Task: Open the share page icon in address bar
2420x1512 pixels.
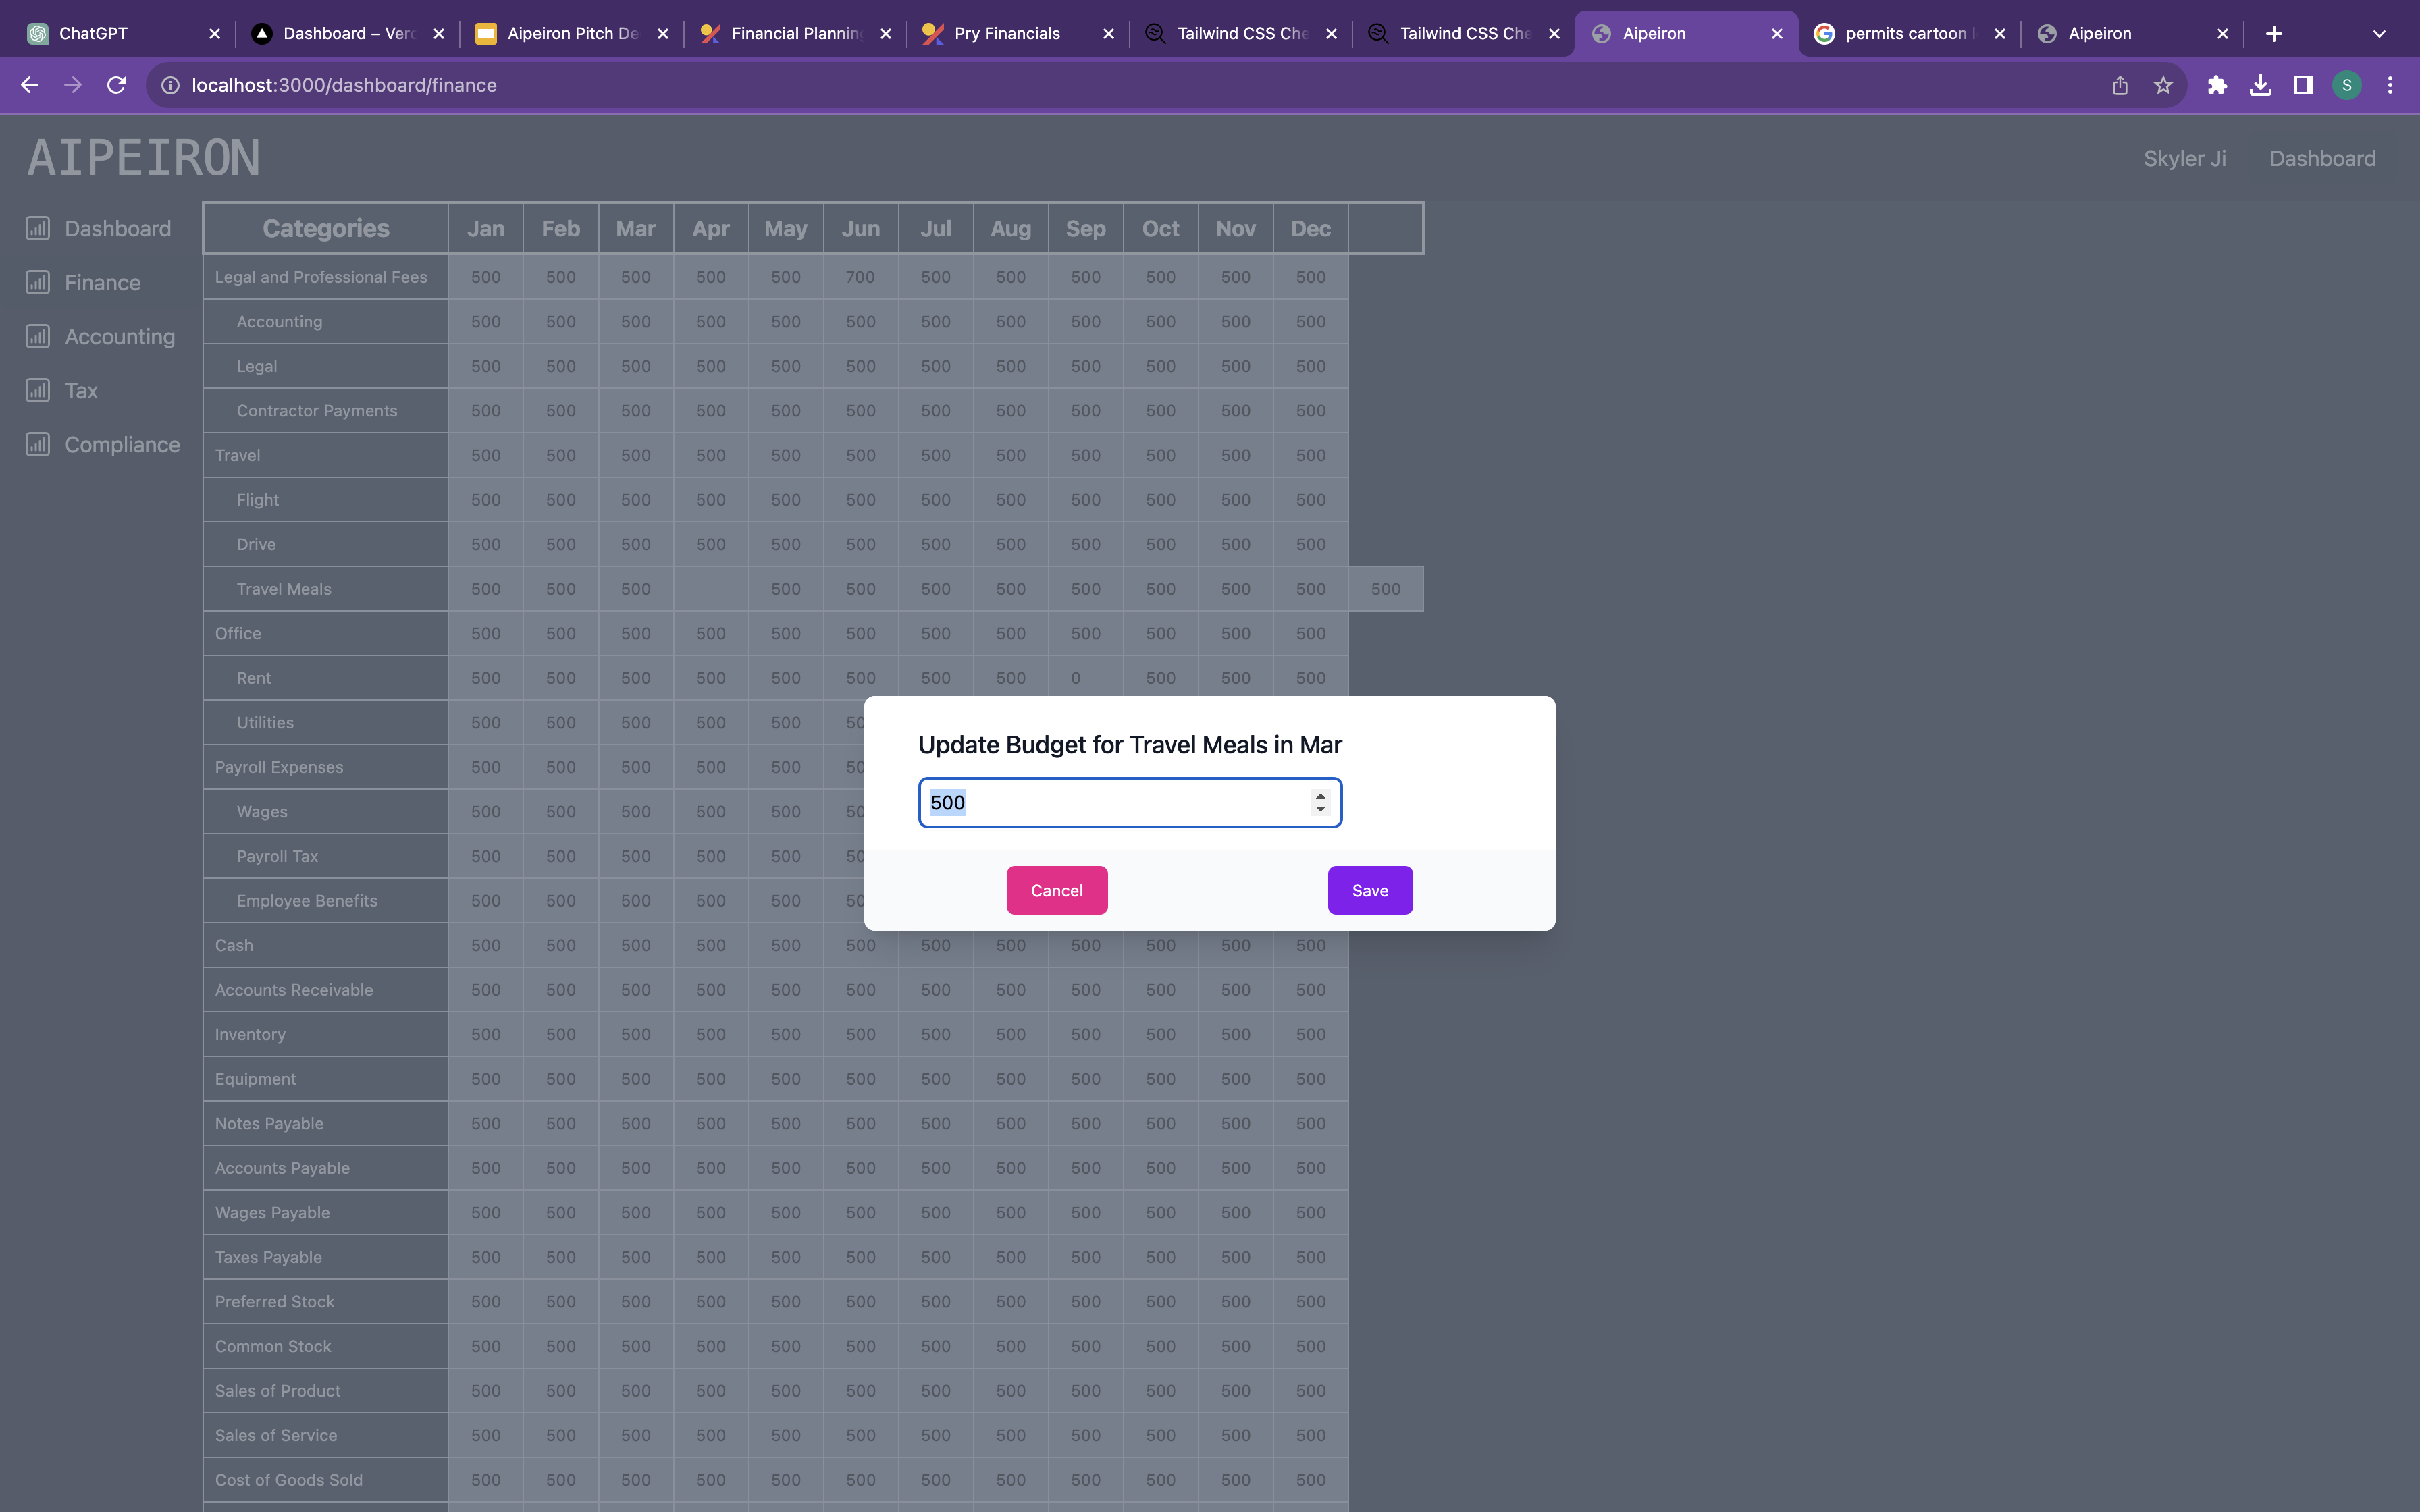Action: [x=2120, y=85]
